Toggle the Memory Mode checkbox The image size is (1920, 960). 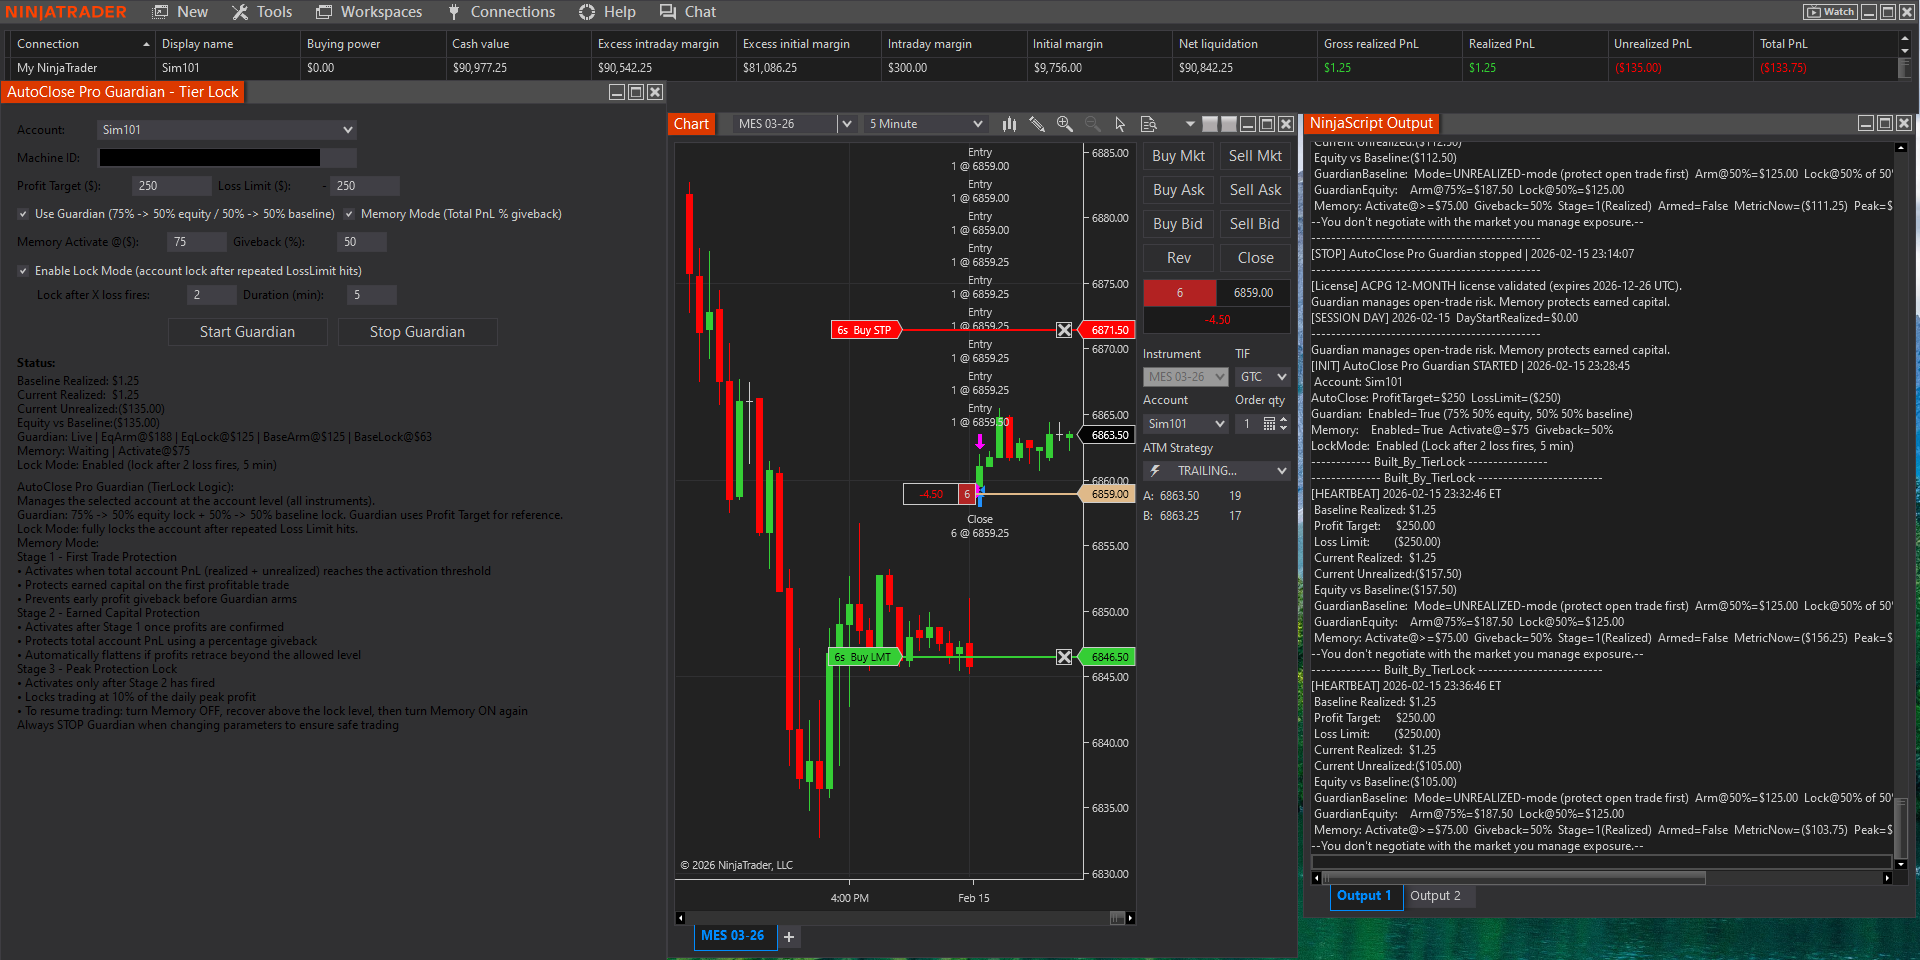(349, 214)
